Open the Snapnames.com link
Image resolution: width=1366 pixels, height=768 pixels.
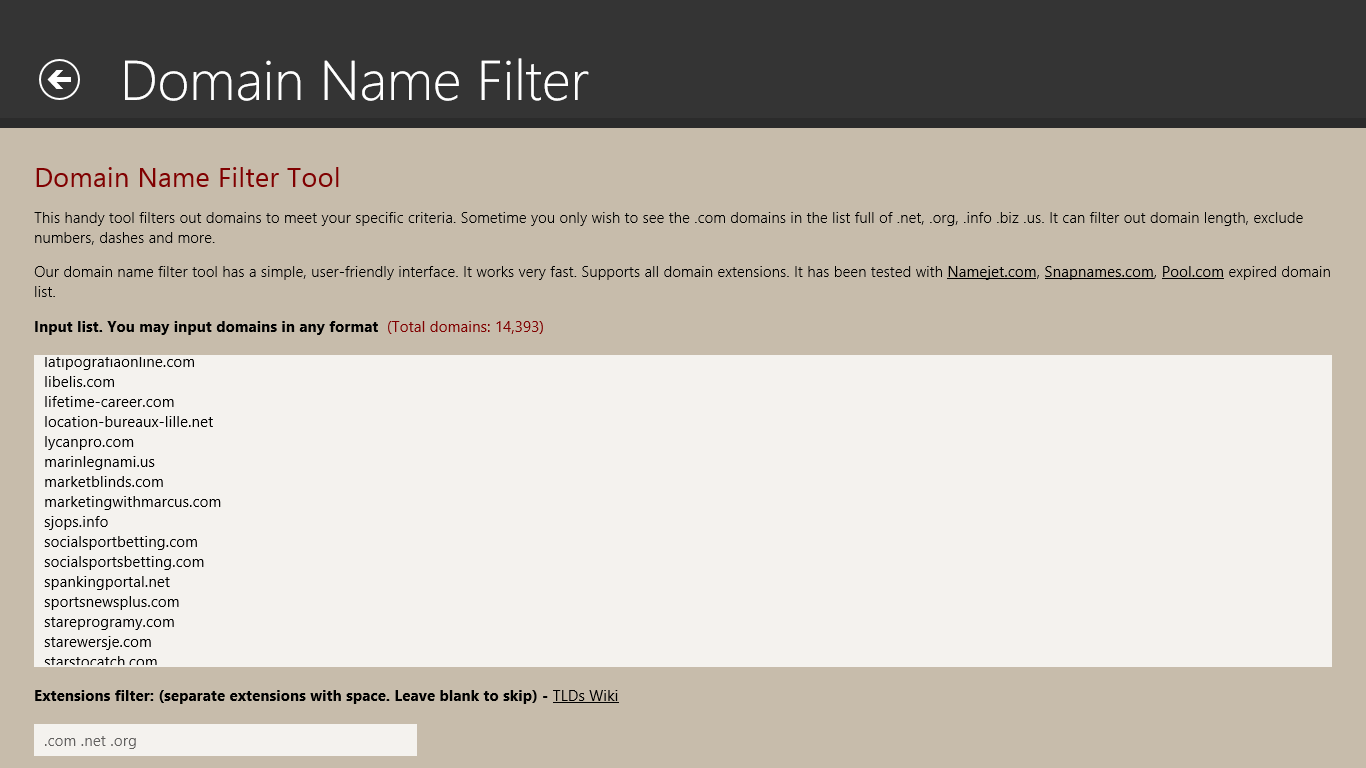(x=1098, y=272)
